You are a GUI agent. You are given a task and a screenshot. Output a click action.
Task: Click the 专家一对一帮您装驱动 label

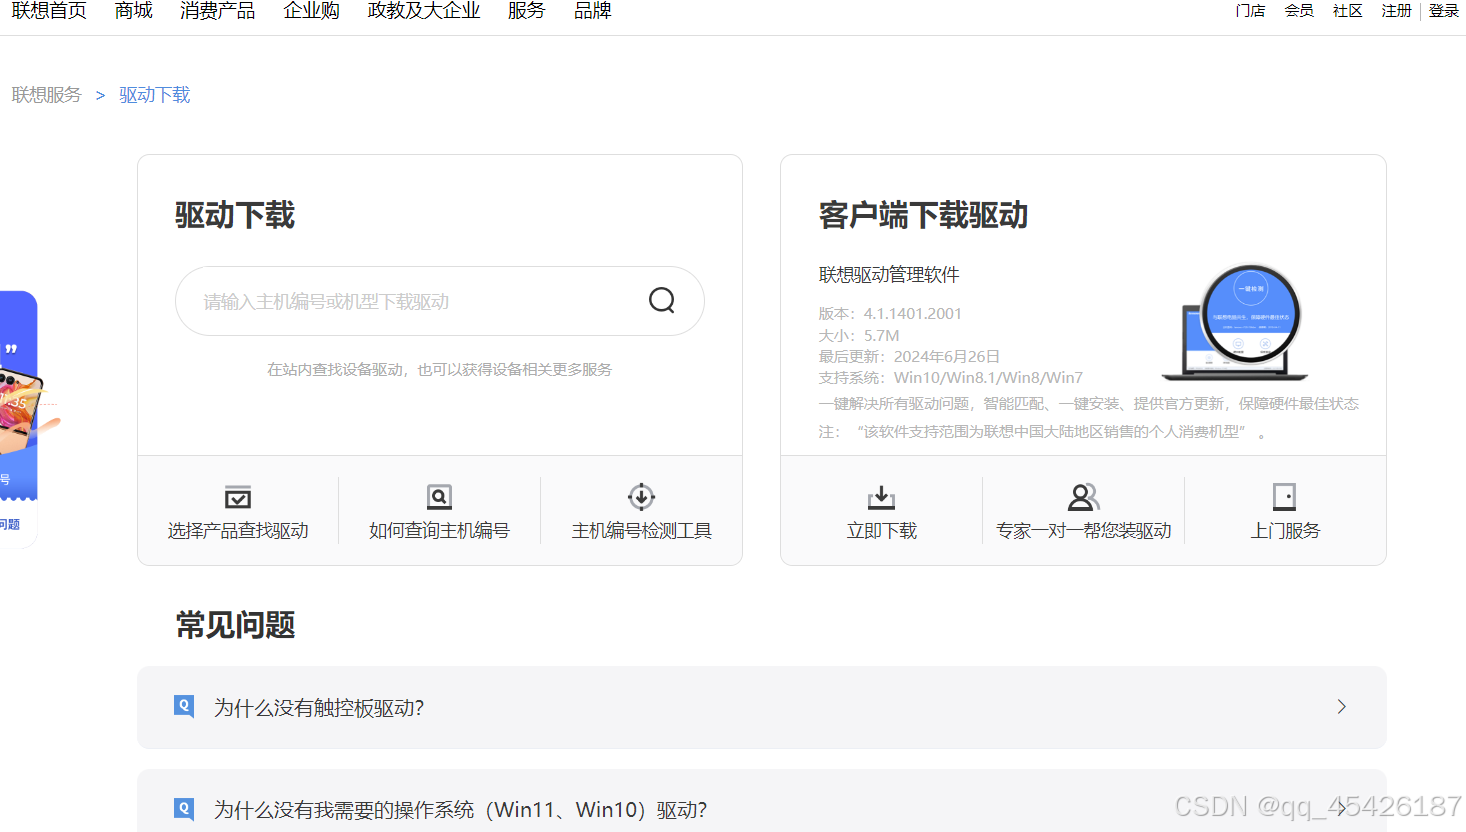click(1083, 531)
